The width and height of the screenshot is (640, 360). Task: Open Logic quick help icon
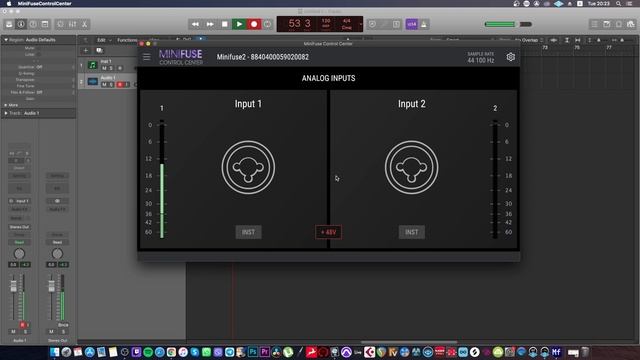[33, 24]
